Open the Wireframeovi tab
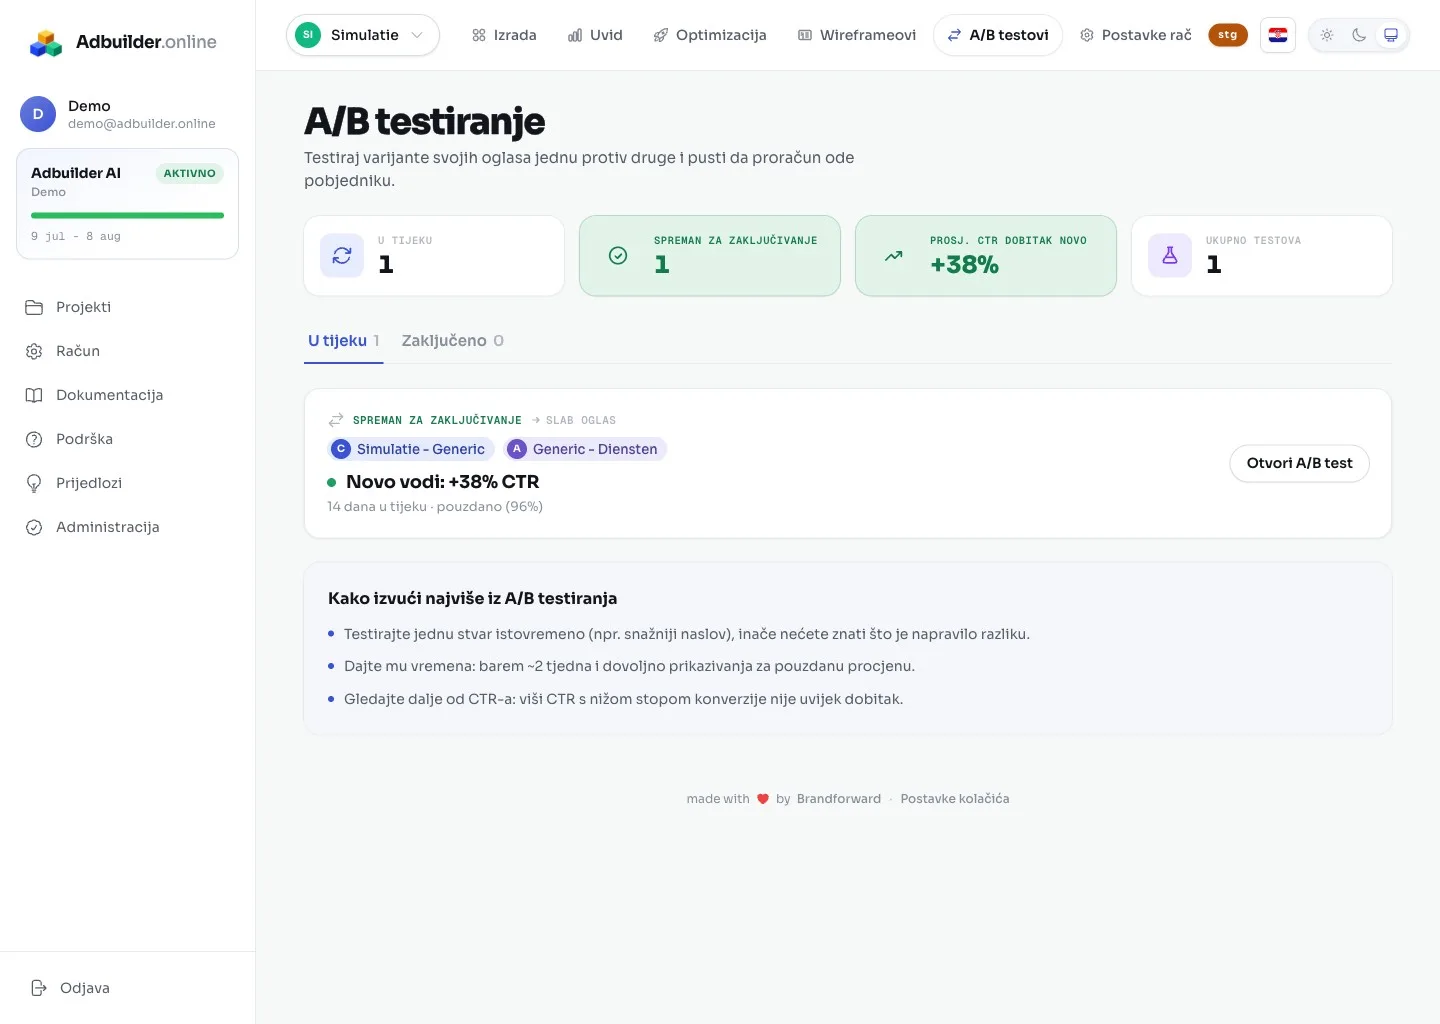Screen dimensions: 1440x1024 [857, 35]
